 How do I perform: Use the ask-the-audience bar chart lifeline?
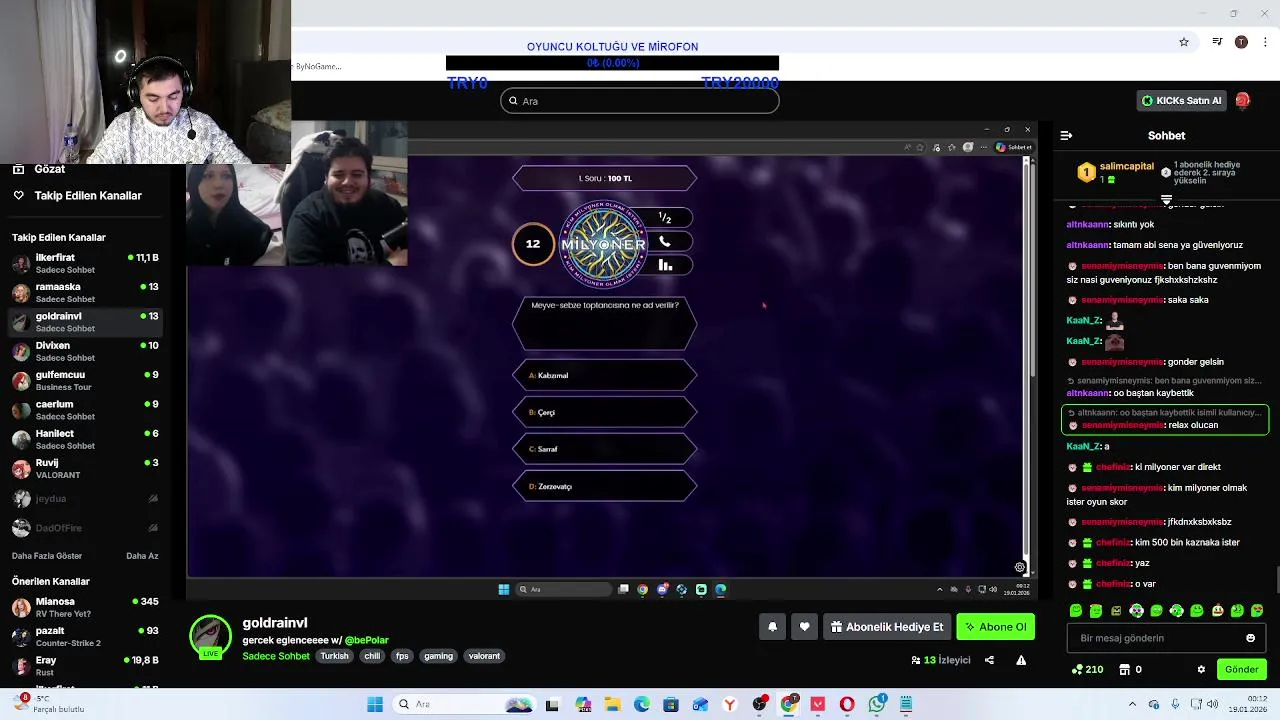coord(665,265)
